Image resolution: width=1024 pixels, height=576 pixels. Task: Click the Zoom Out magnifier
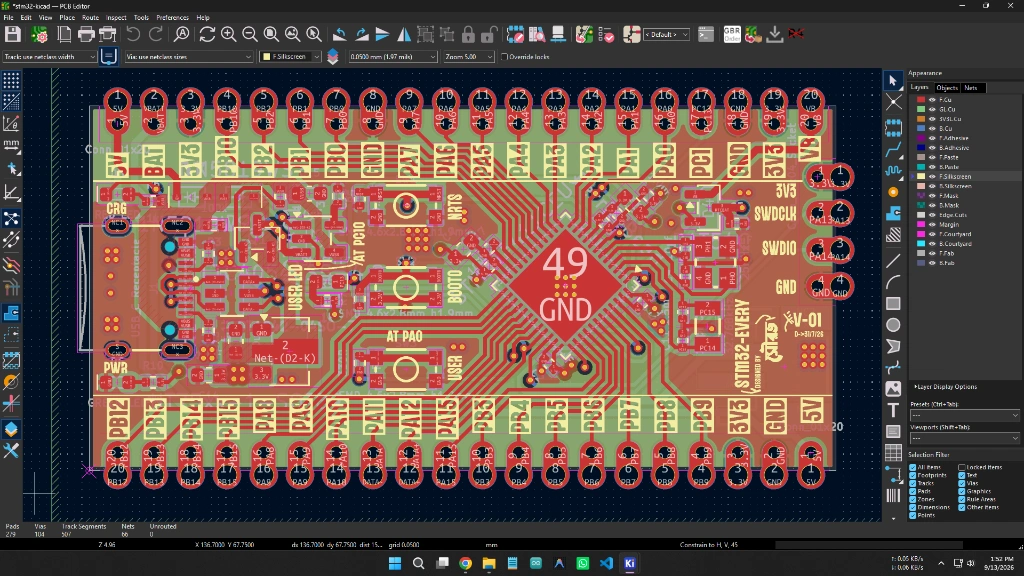pos(250,34)
